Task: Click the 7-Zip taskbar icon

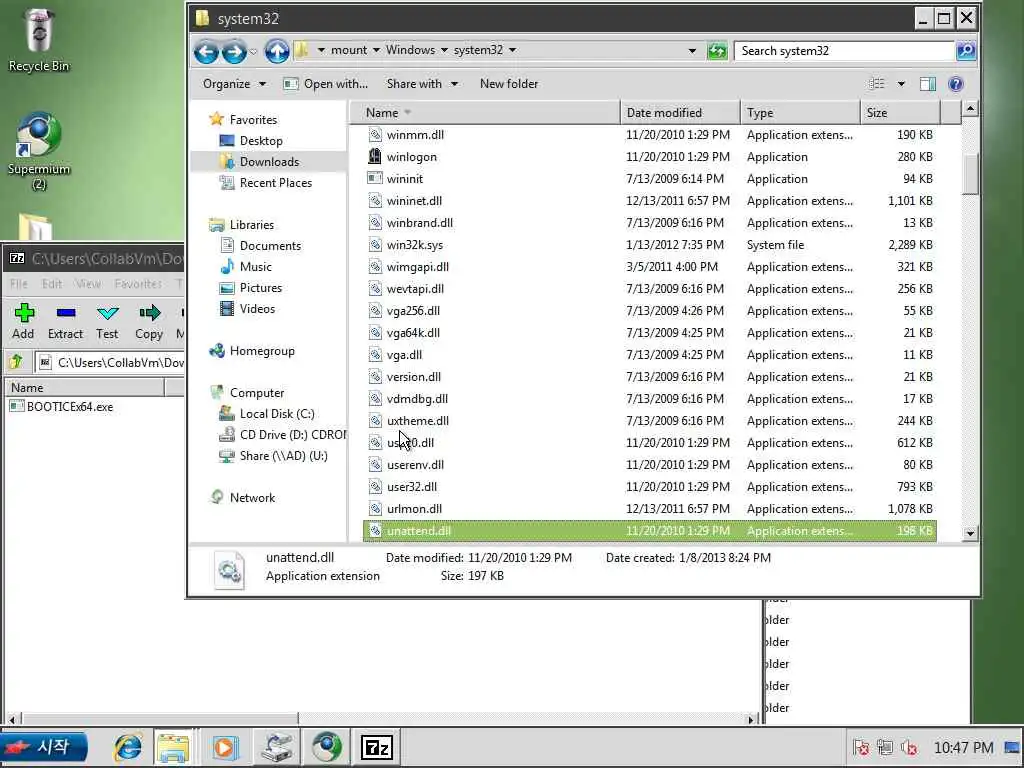Action: (377, 747)
